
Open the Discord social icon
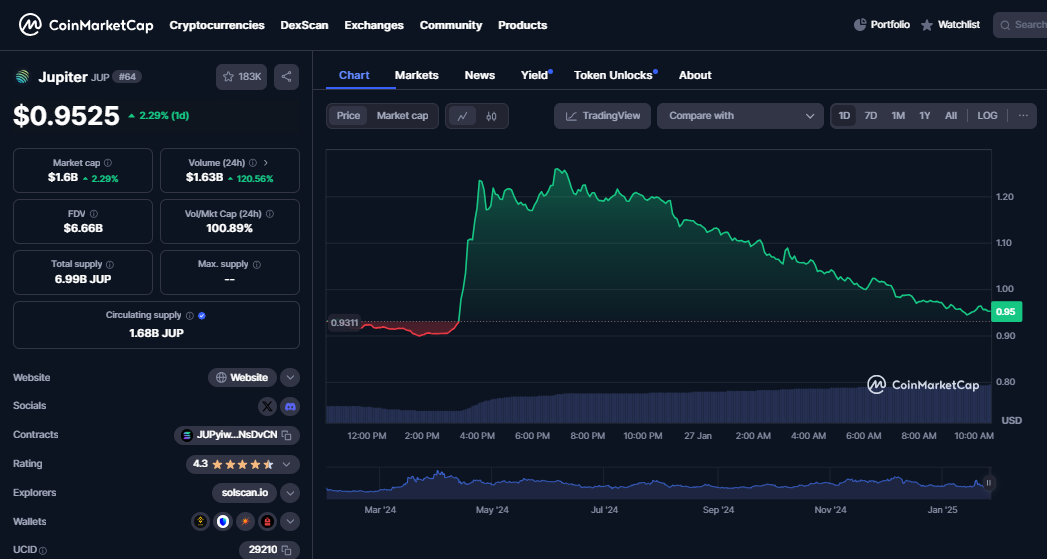[290, 406]
